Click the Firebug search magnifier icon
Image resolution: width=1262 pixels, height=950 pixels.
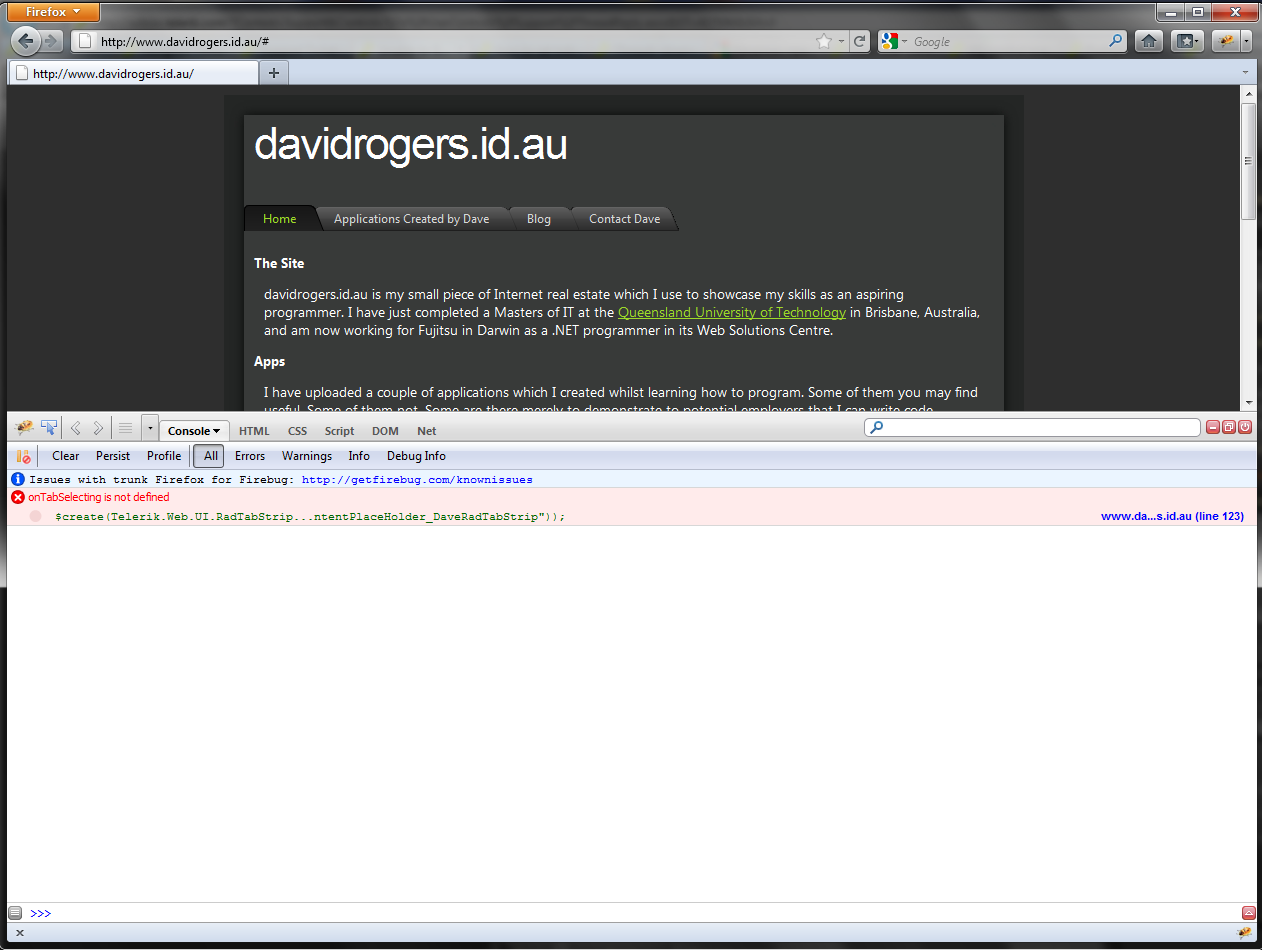877,428
